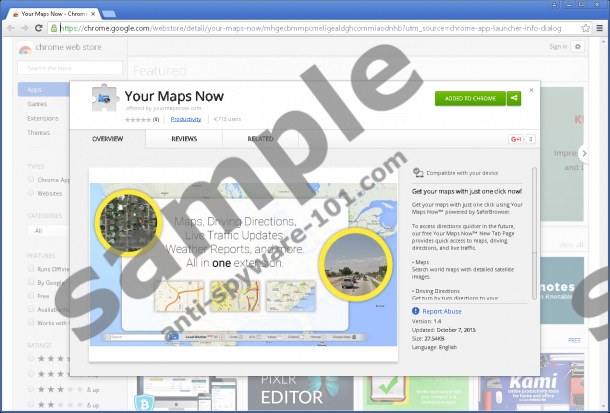The height and width of the screenshot is (413, 610).
Task: Select the Overview tab
Action: coord(106,139)
